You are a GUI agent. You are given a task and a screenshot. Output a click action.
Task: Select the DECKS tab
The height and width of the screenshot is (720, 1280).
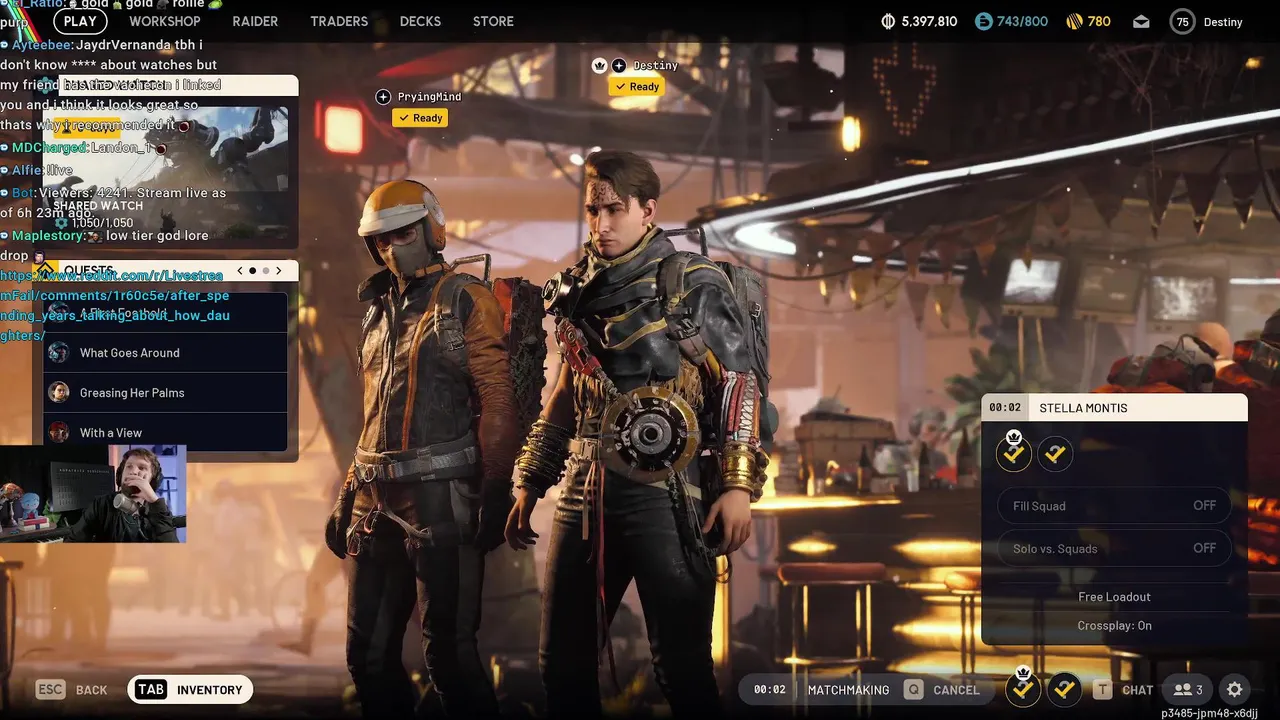(420, 21)
